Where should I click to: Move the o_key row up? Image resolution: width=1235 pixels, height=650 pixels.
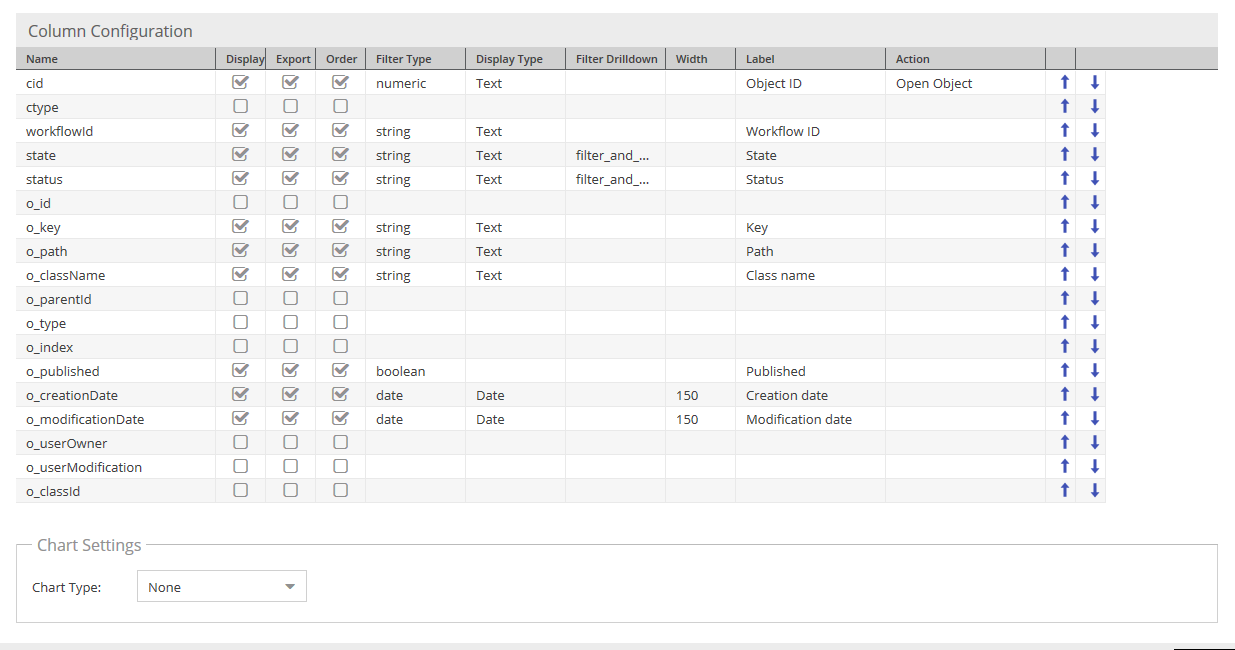coord(1065,227)
